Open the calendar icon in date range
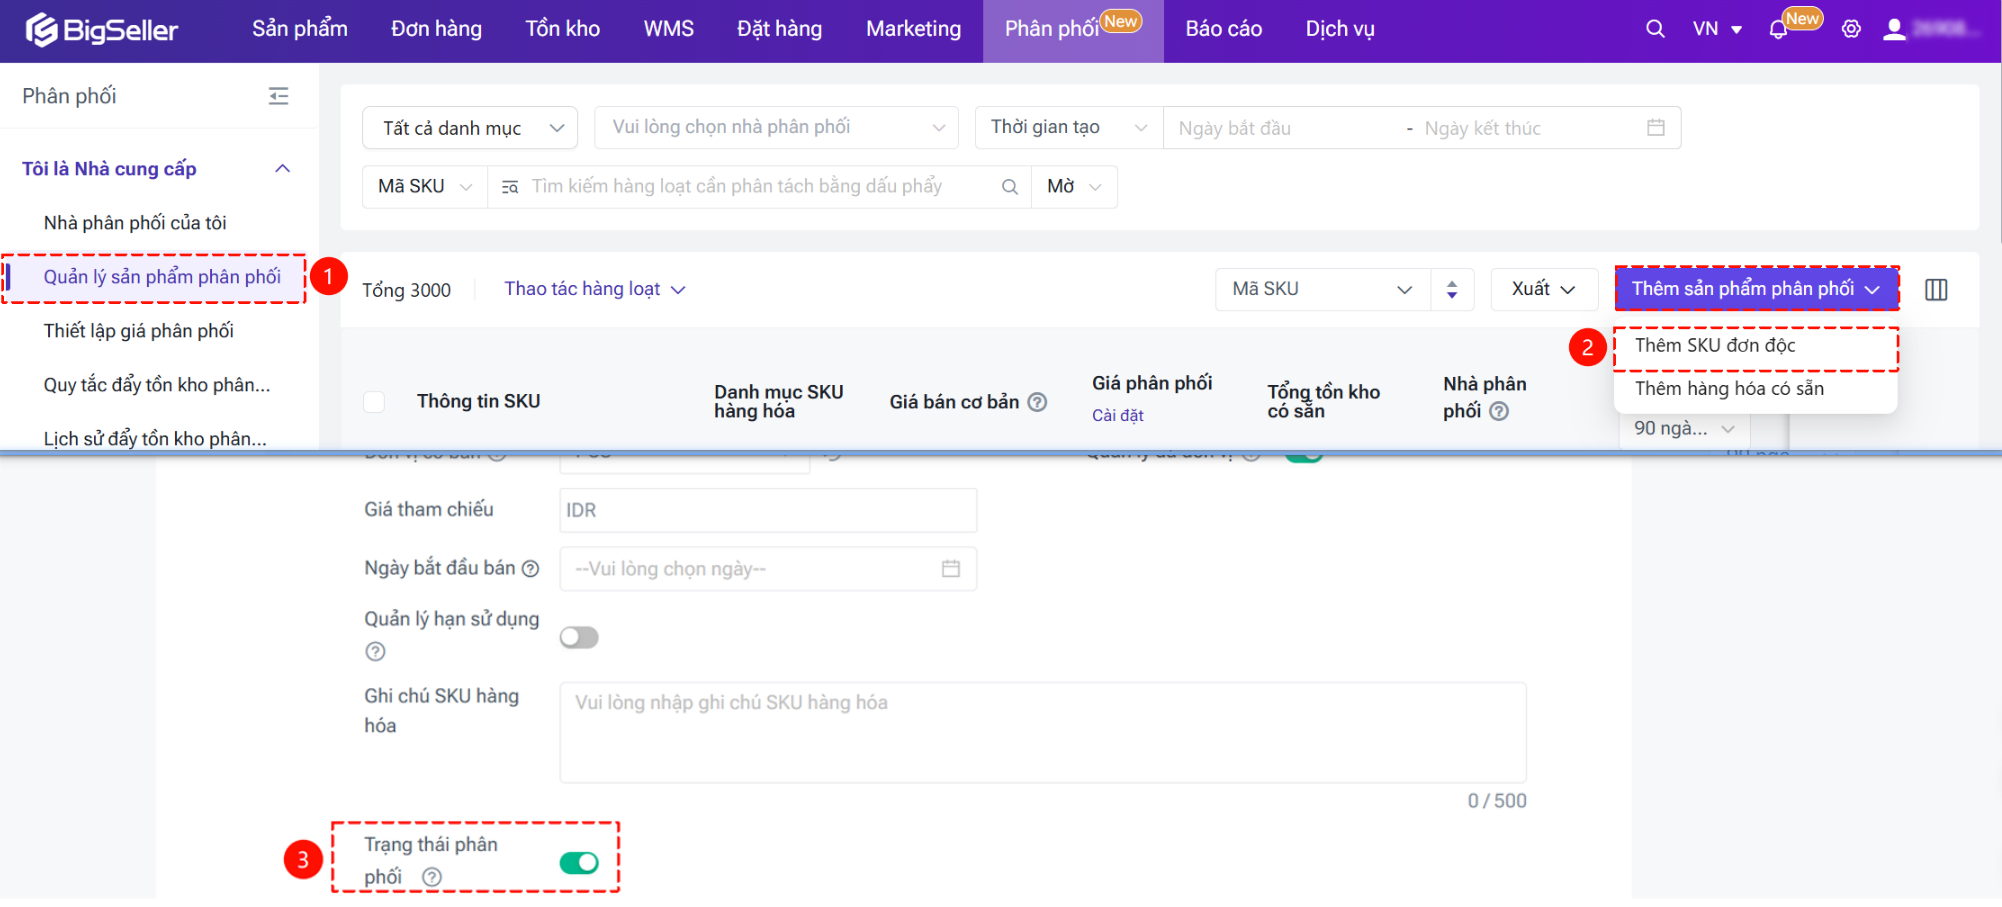 [1656, 128]
